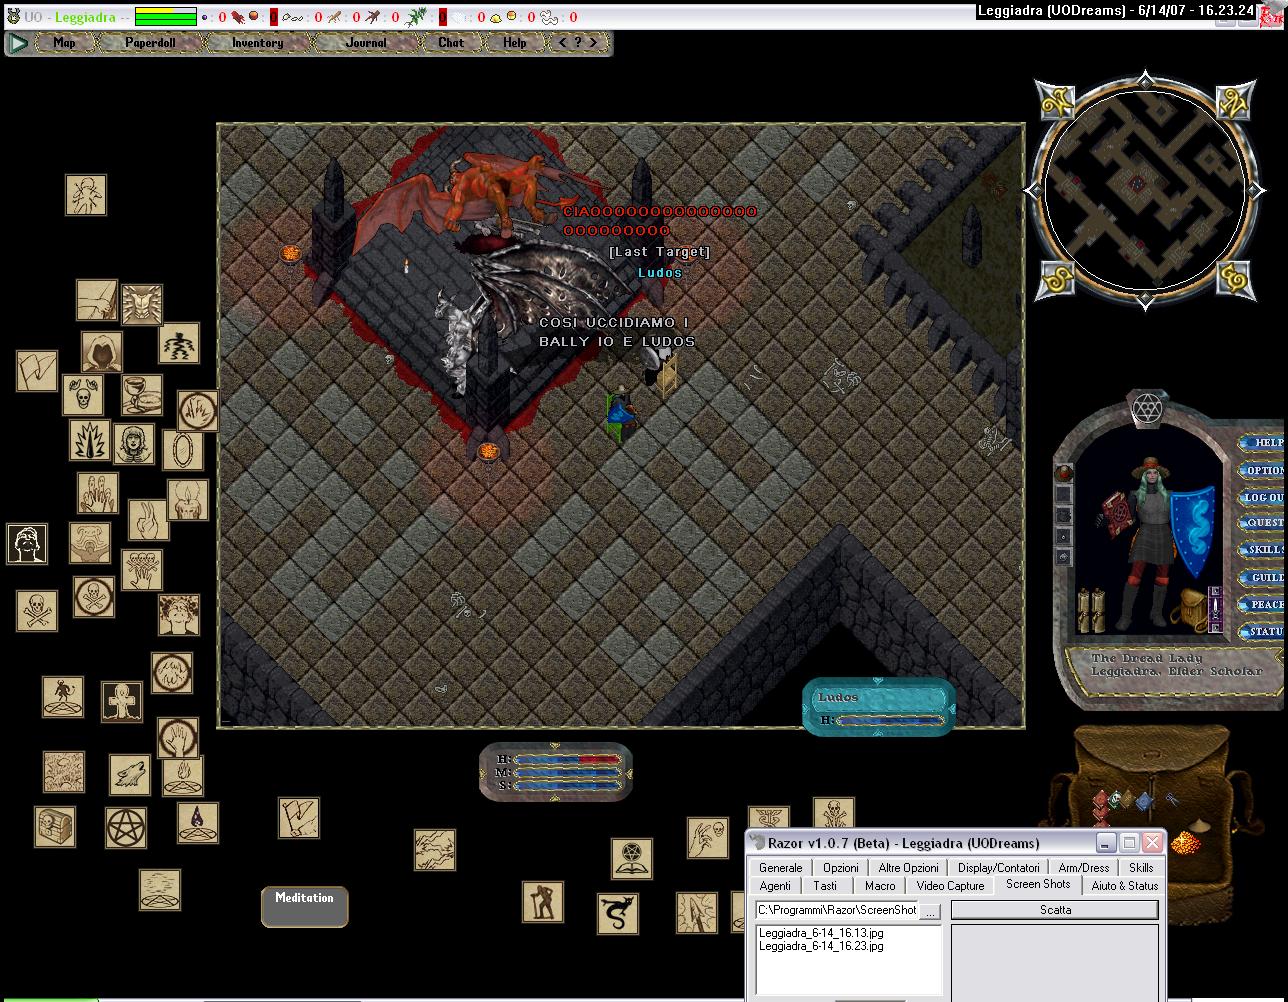This screenshot has width=1288, height=1002.
Task: Cast the plain pentagram spell icon
Action: 126,828
